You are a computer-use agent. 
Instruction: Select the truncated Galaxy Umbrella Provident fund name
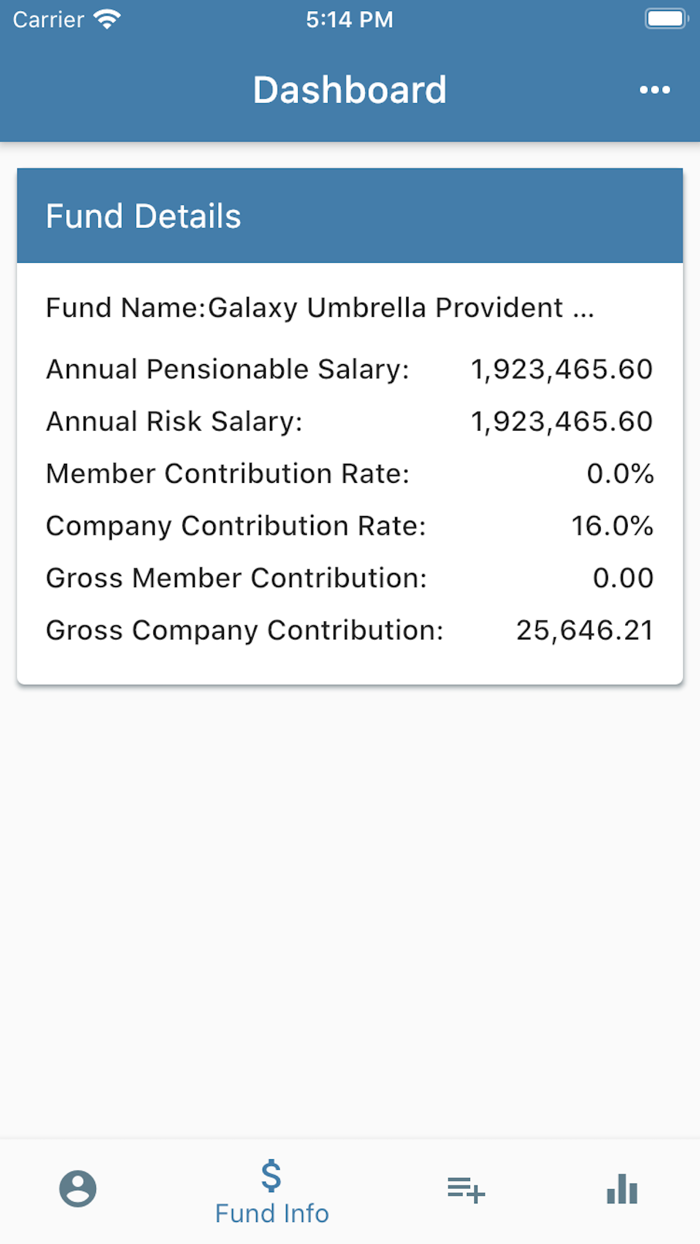[400, 308]
